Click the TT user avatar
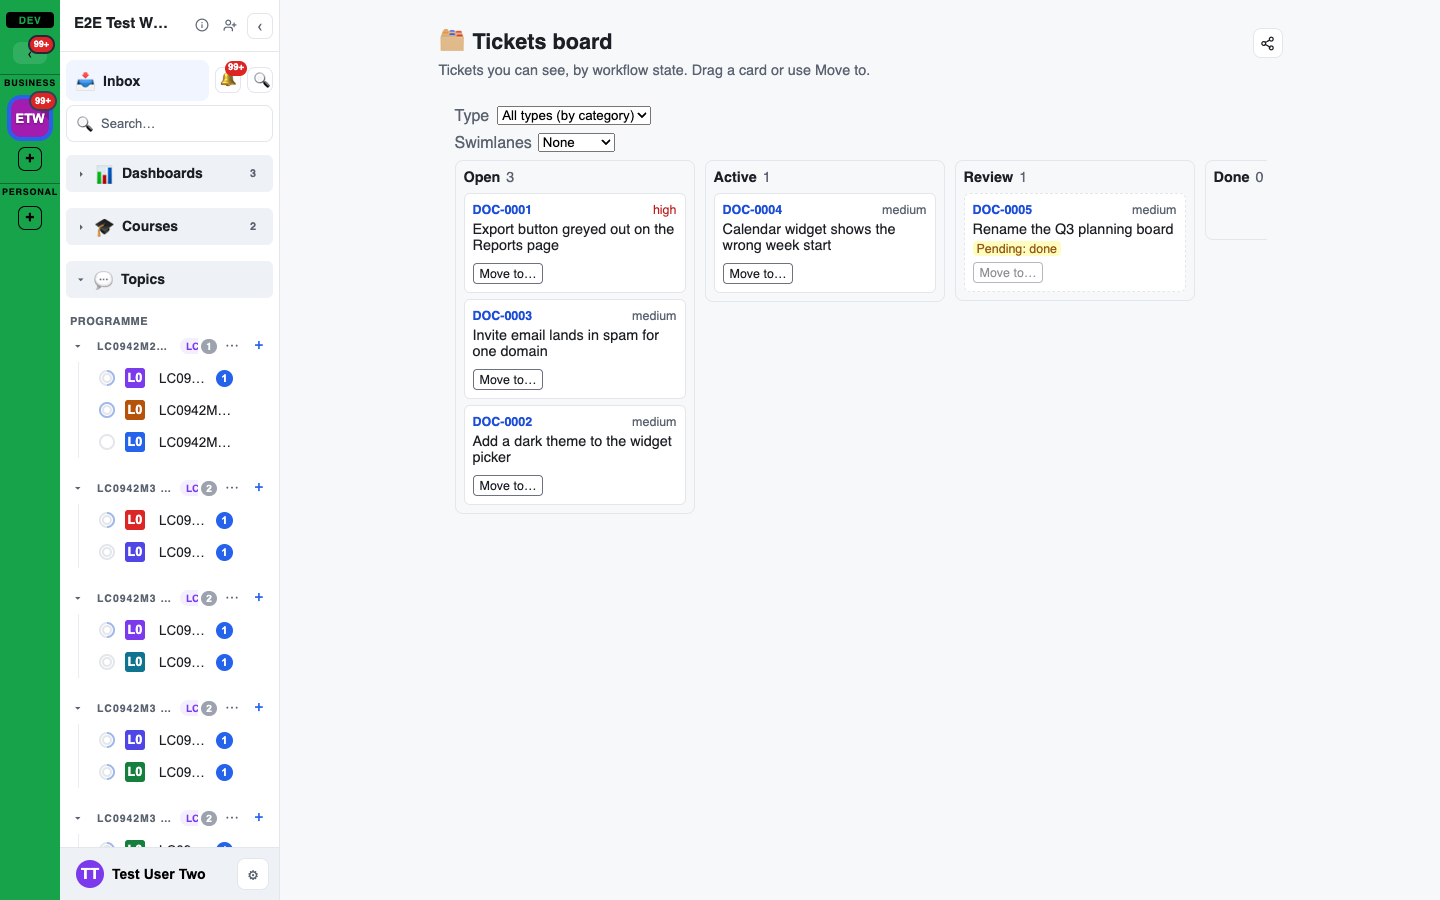 [90, 874]
